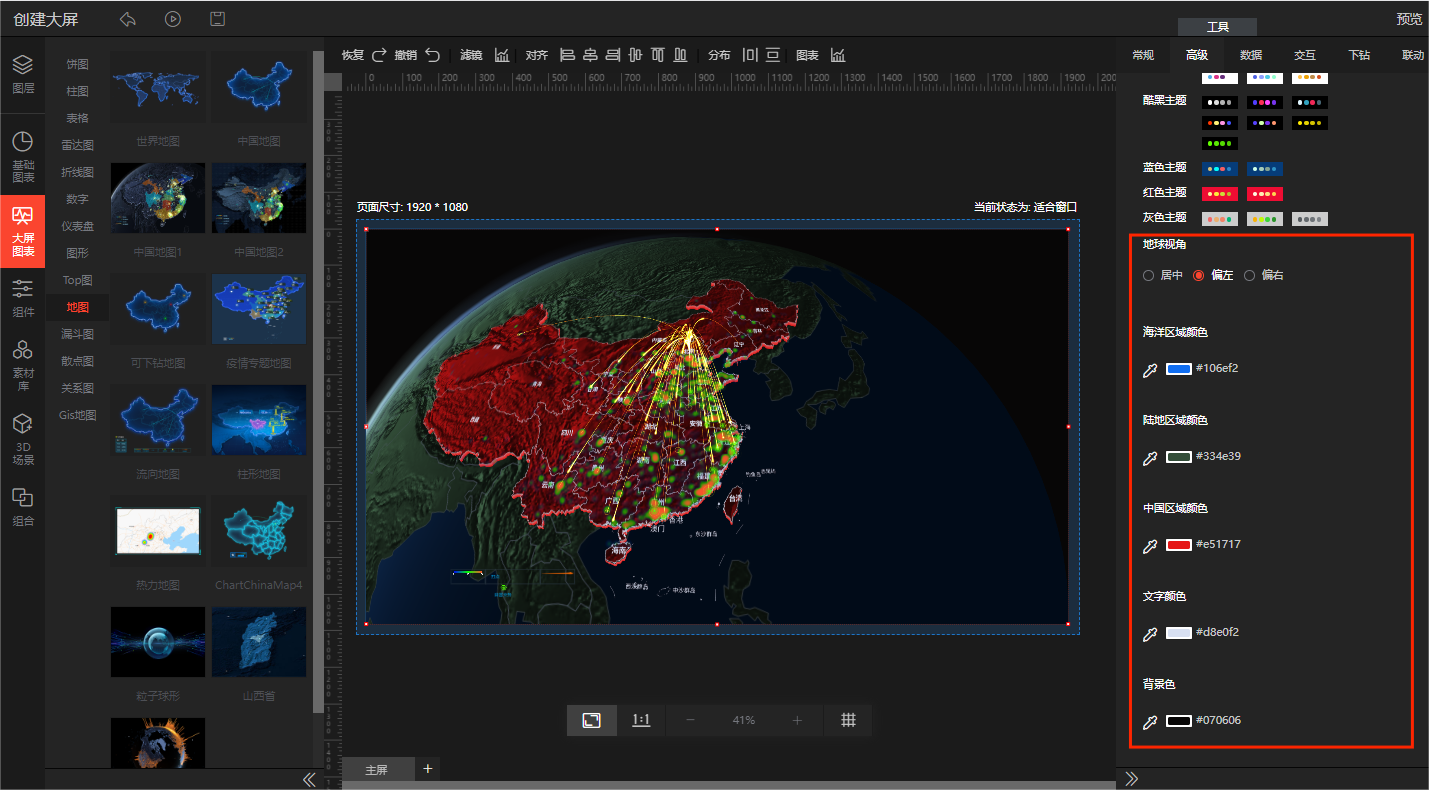Choose the 疫情专题地图 thumbnail

[x=259, y=309]
